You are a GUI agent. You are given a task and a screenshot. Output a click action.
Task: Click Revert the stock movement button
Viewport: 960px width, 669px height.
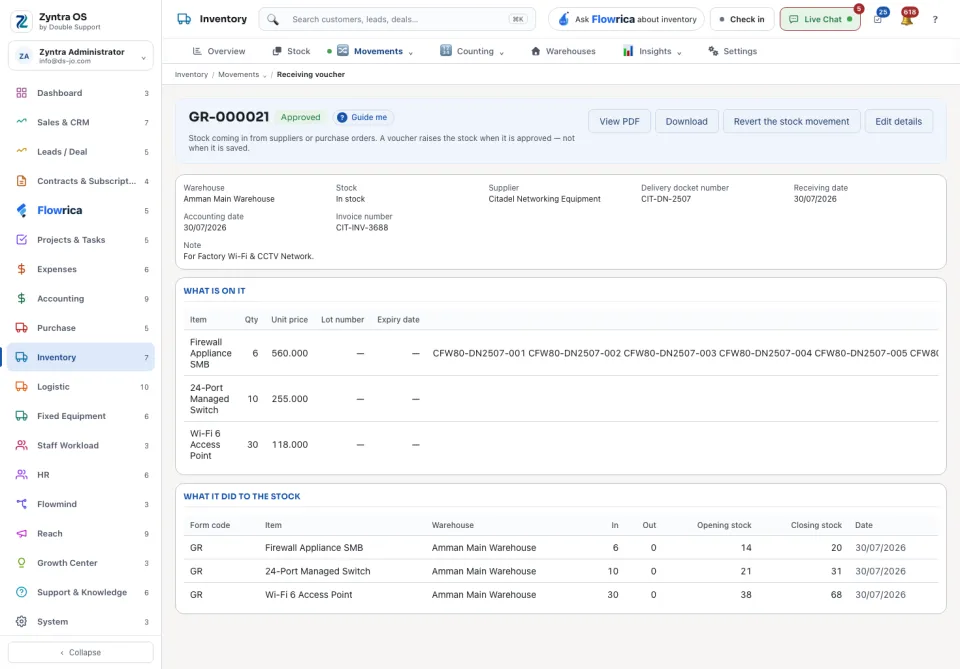[x=791, y=121]
